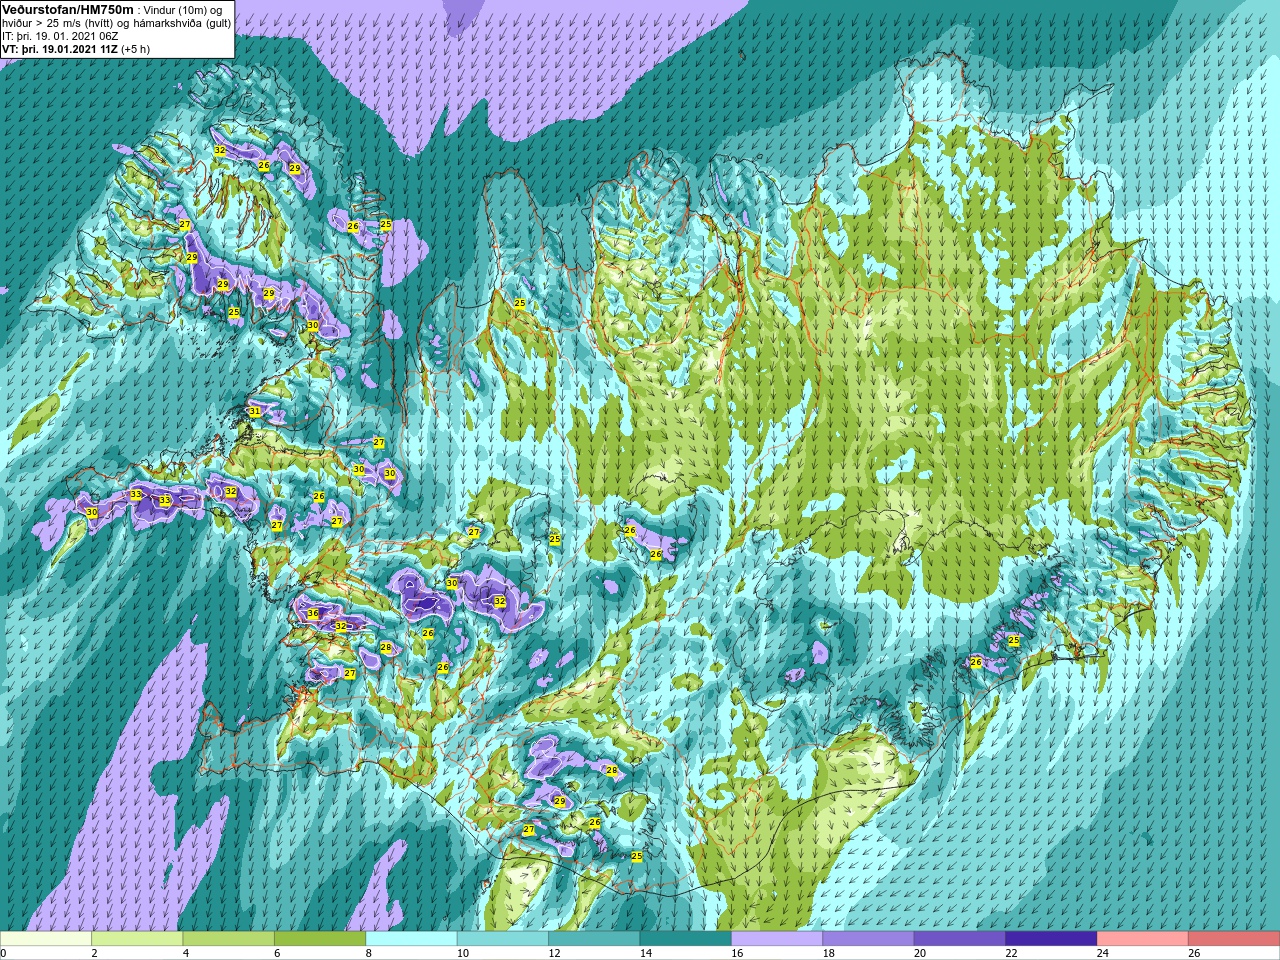This screenshot has width=1280, height=960.
Task: Click the yellow gust label 36
Action: [x=312, y=614]
